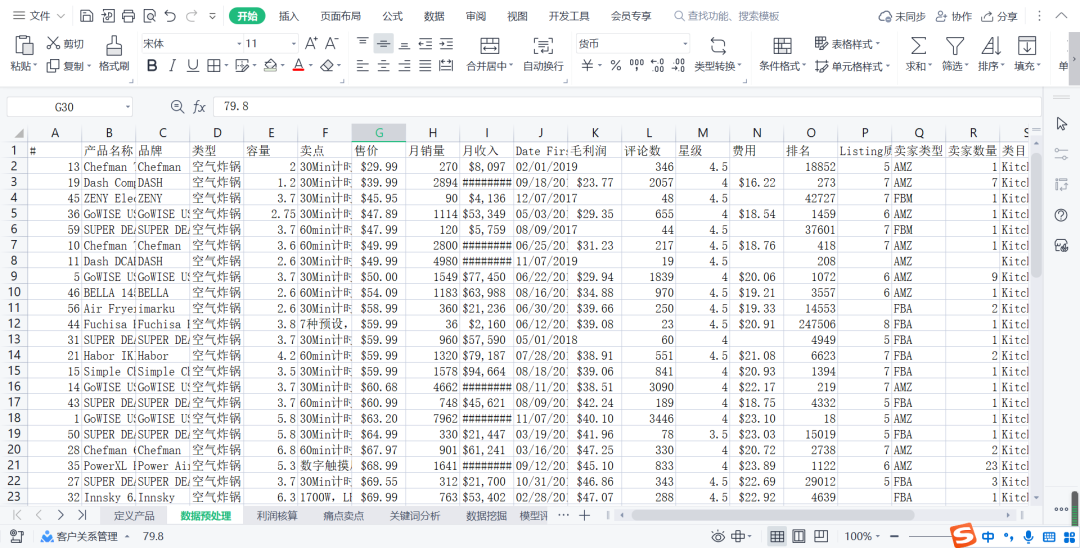Click the red font color A swatch
Screen dimensions: 1080x548
pos(298,65)
